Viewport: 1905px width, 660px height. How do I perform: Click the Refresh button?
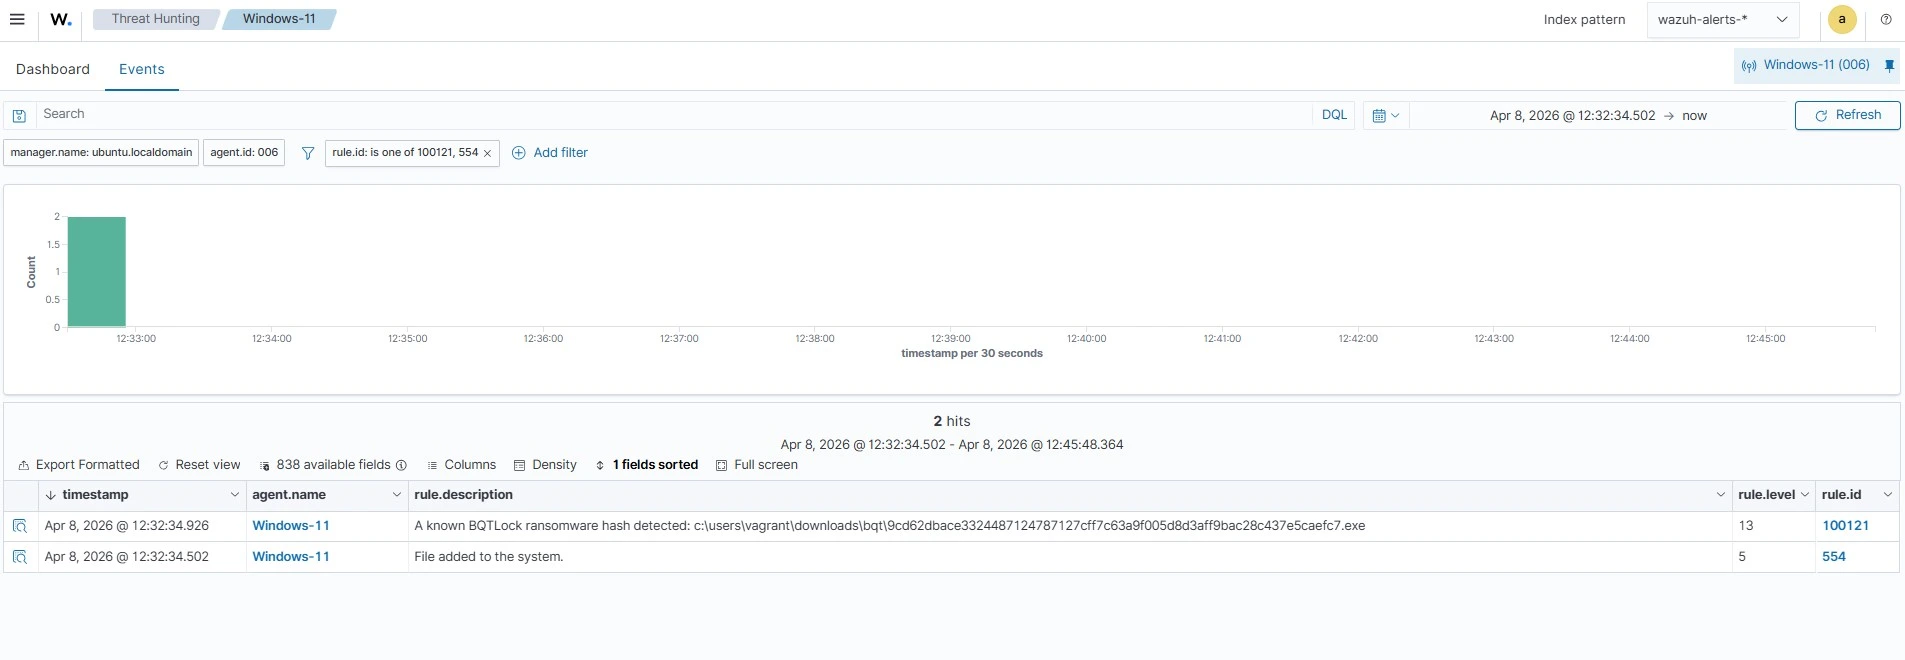(x=1847, y=115)
